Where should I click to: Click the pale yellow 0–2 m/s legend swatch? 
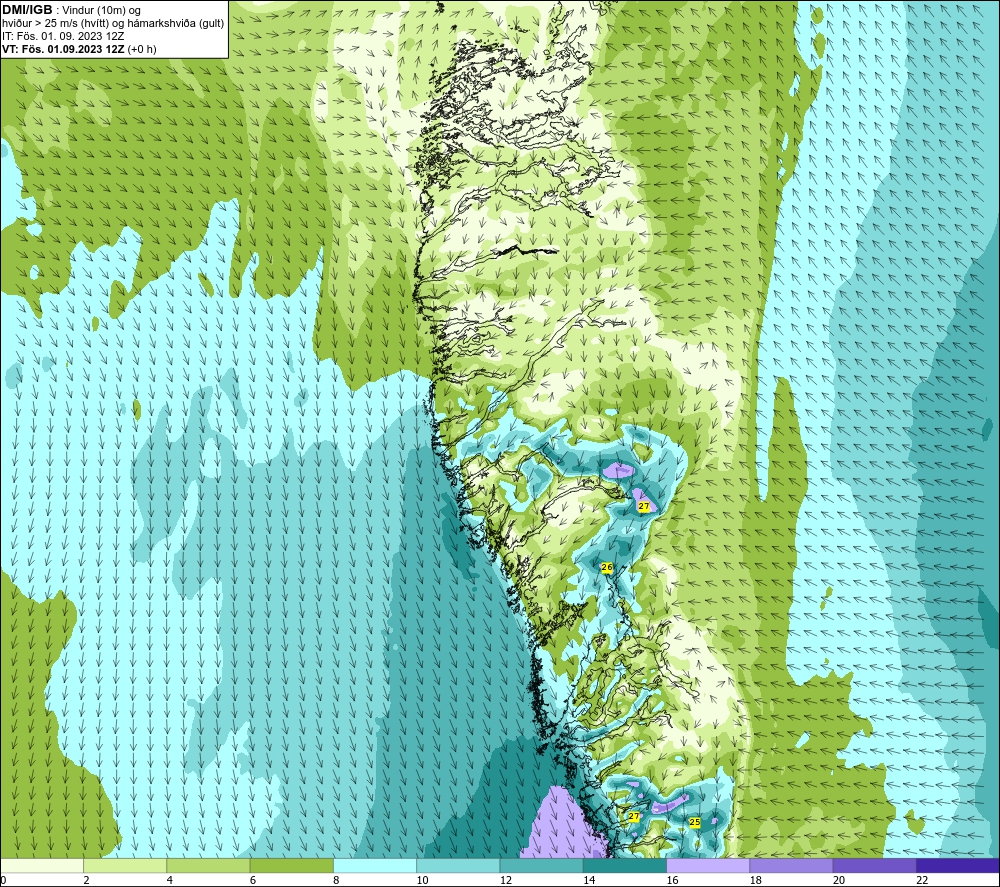pyautogui.click(x=42, y=865)
